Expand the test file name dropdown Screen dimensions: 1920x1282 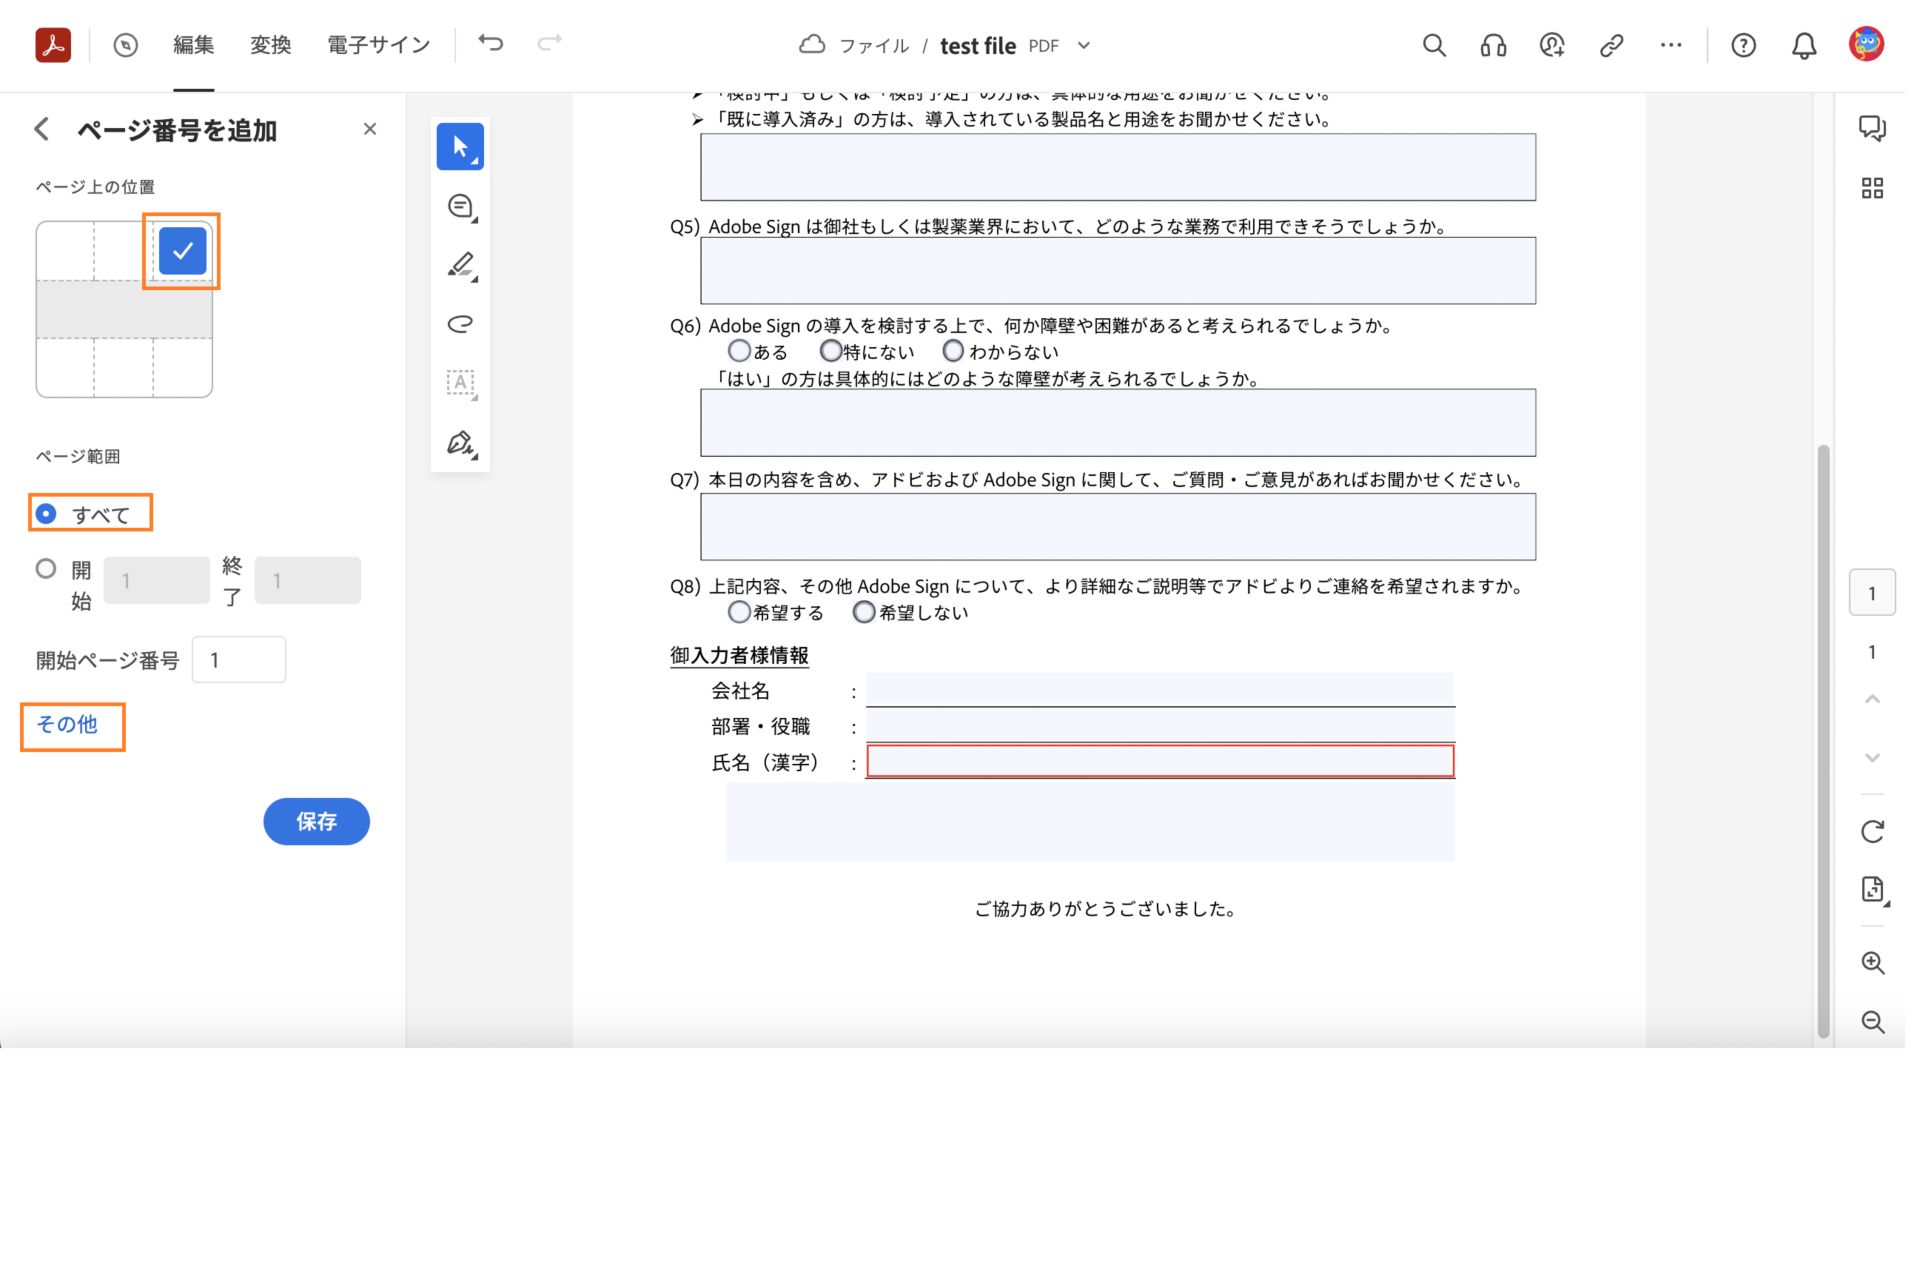point(1084,45)
